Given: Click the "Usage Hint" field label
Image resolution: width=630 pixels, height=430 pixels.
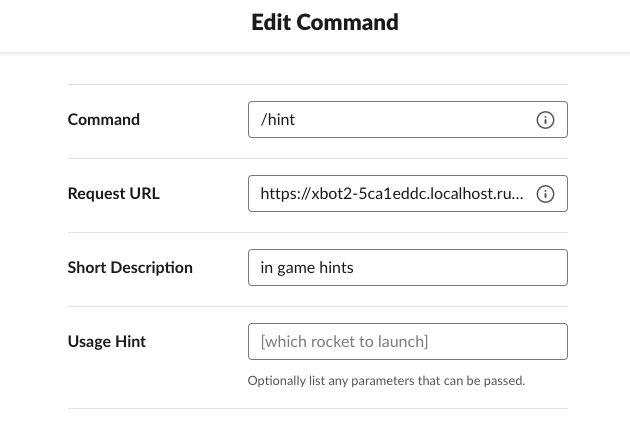Looking at the screenshot, I should tap(107, 341).
